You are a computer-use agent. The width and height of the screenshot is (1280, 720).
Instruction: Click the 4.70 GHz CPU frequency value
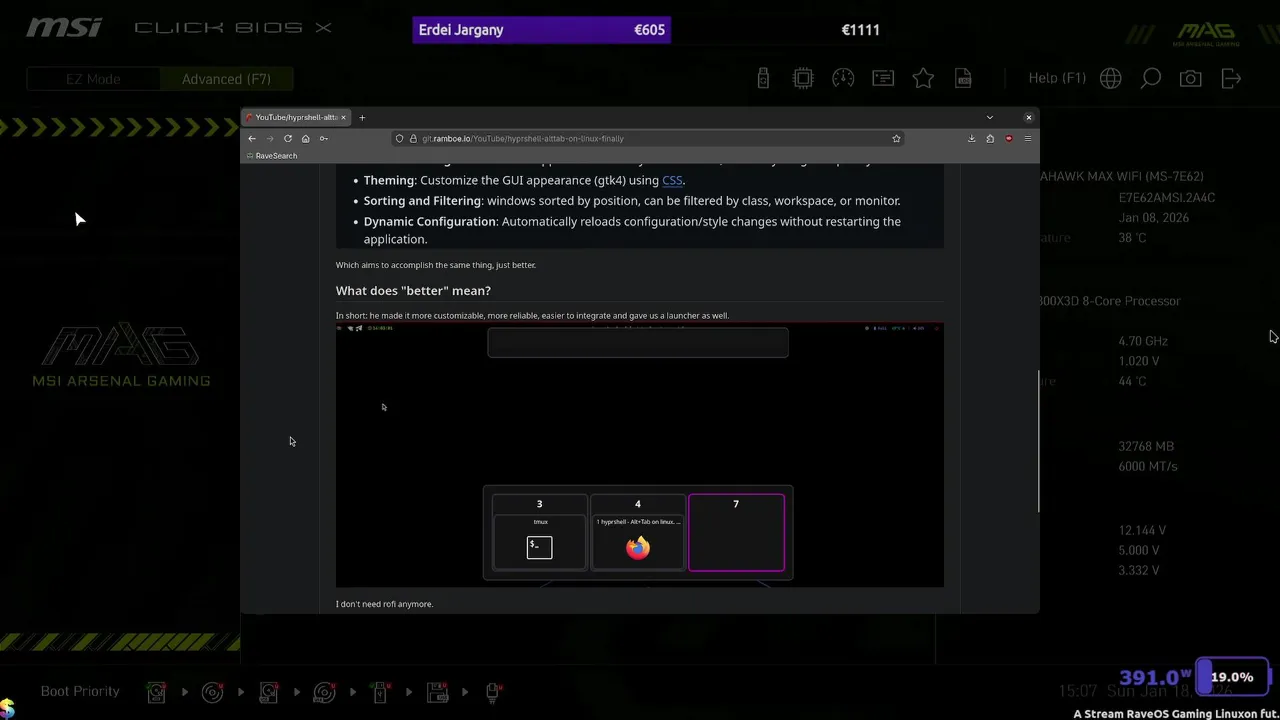pyautogui.click(x=1143, y=341)
